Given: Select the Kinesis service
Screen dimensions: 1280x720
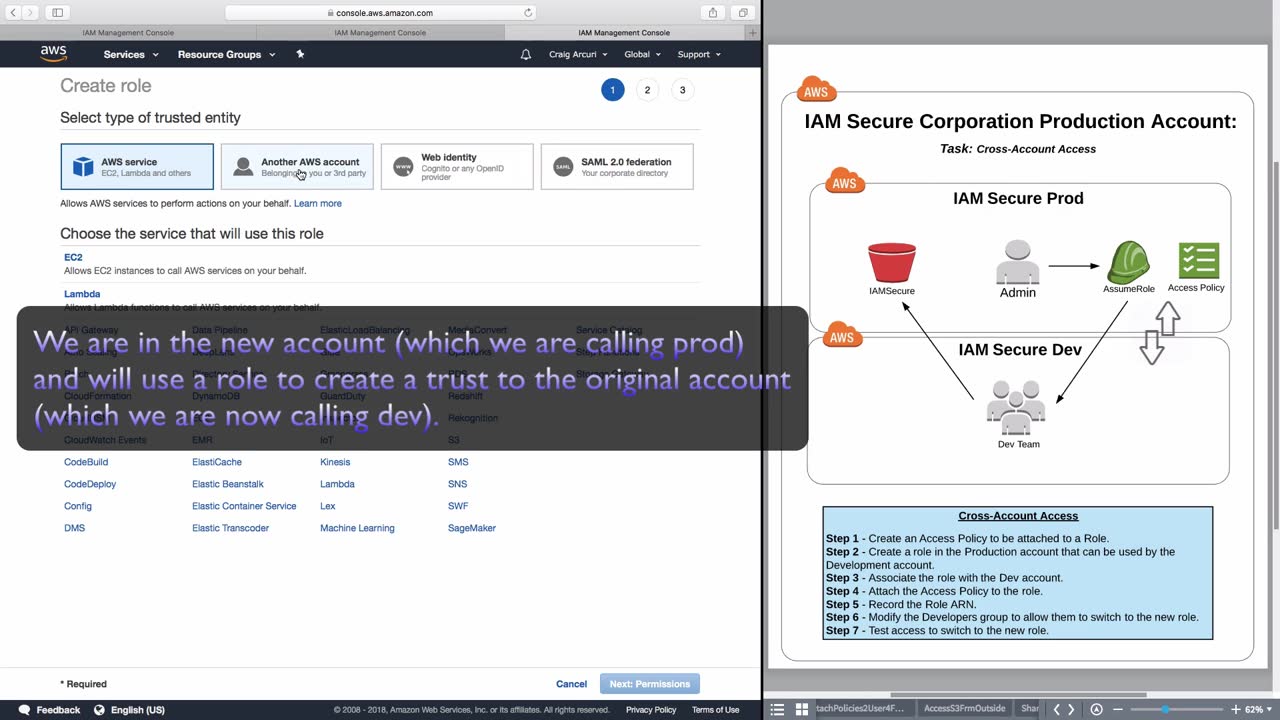Looking at the screenshot, I should tap(335, 462).
